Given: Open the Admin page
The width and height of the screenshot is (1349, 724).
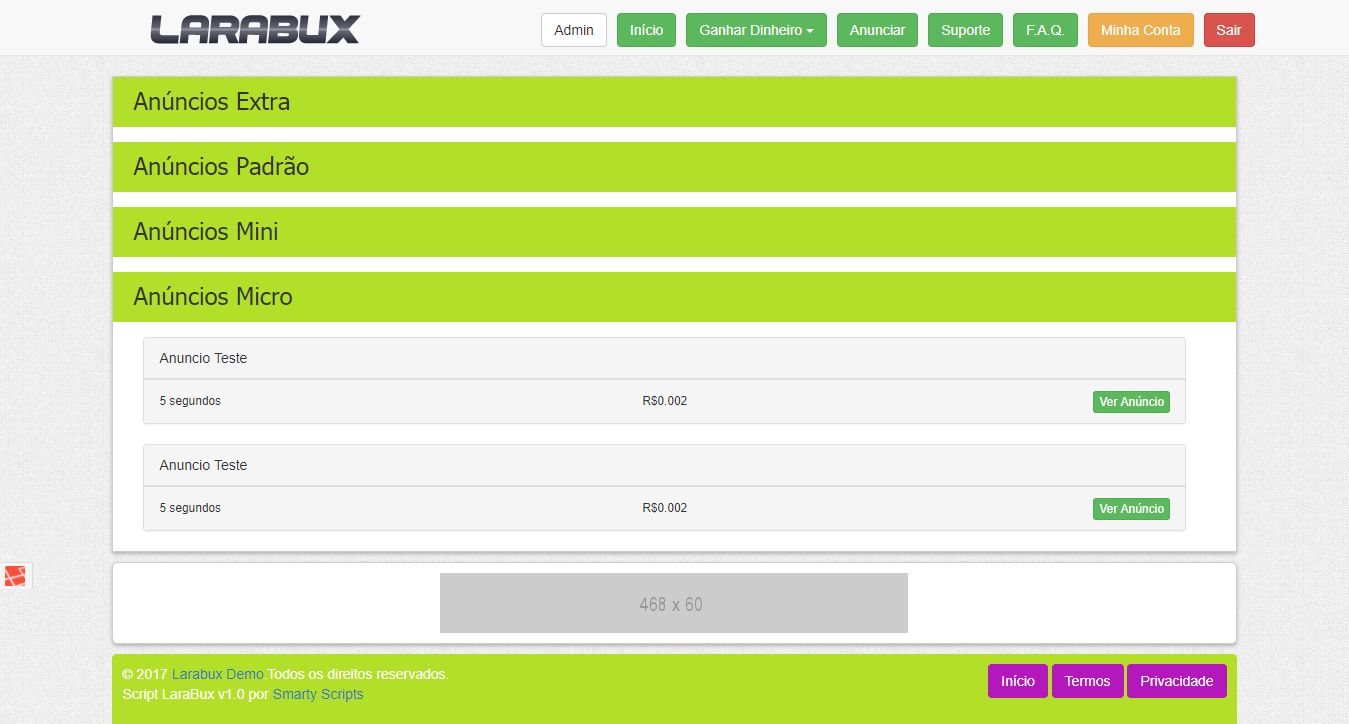Looking at the screenshot, I should pos(574,30).
